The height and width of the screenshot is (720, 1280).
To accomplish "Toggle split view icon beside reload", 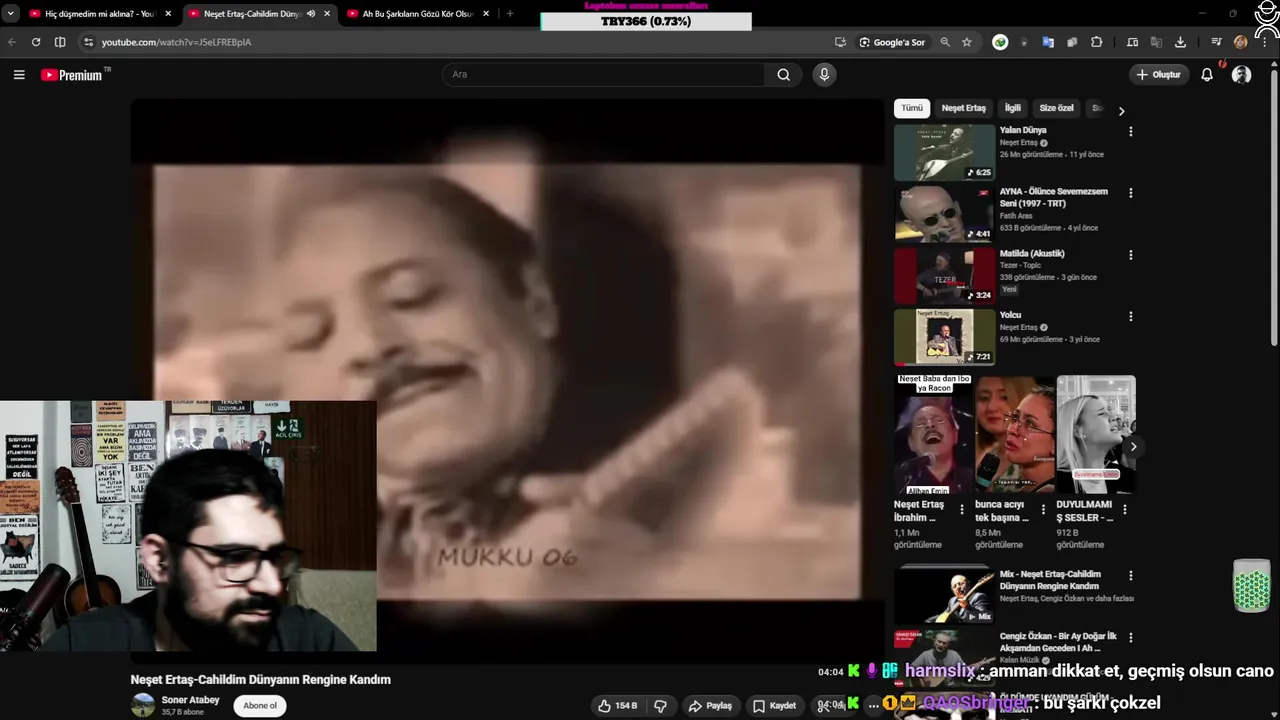I will tap(60, 42).
